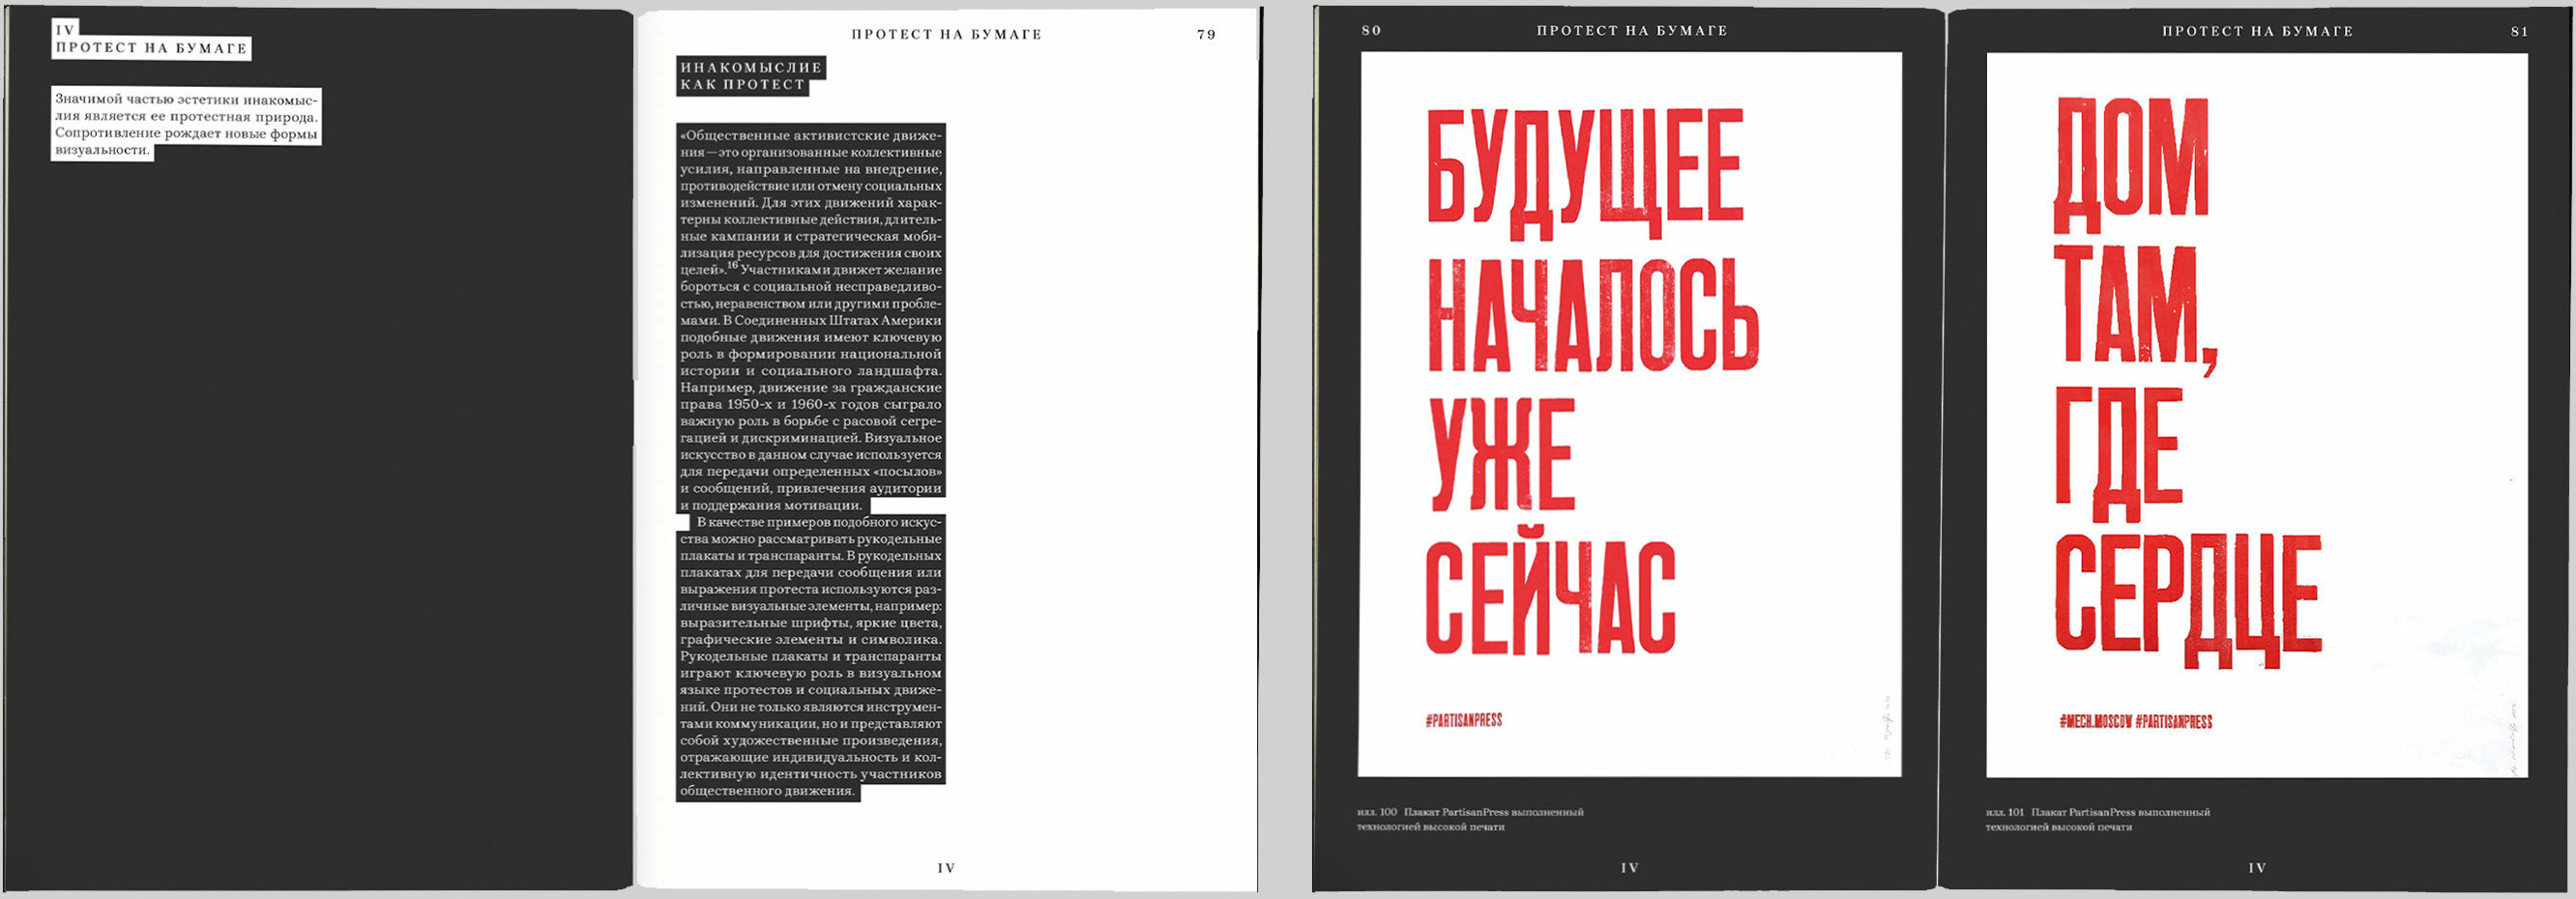
Task: Click the "IV" footer on page 80
Action: click(x=1629, y=868)
